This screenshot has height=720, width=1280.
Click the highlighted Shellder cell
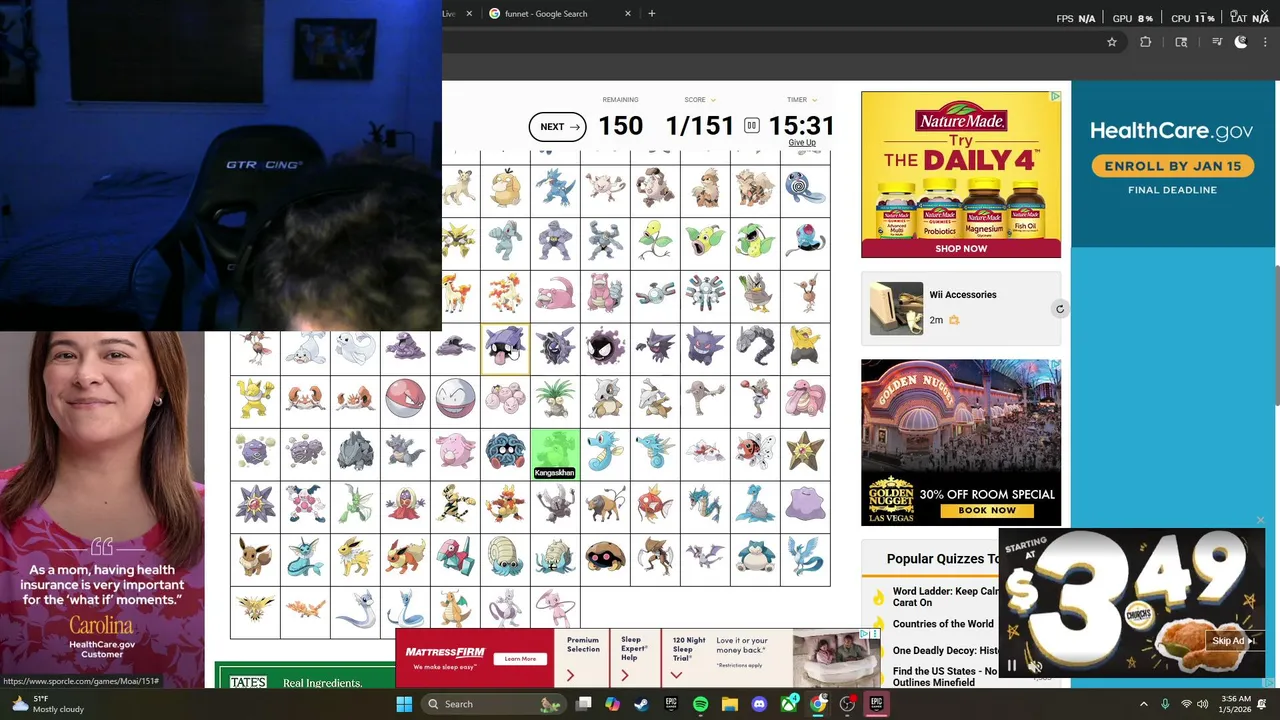pos(505,347)
